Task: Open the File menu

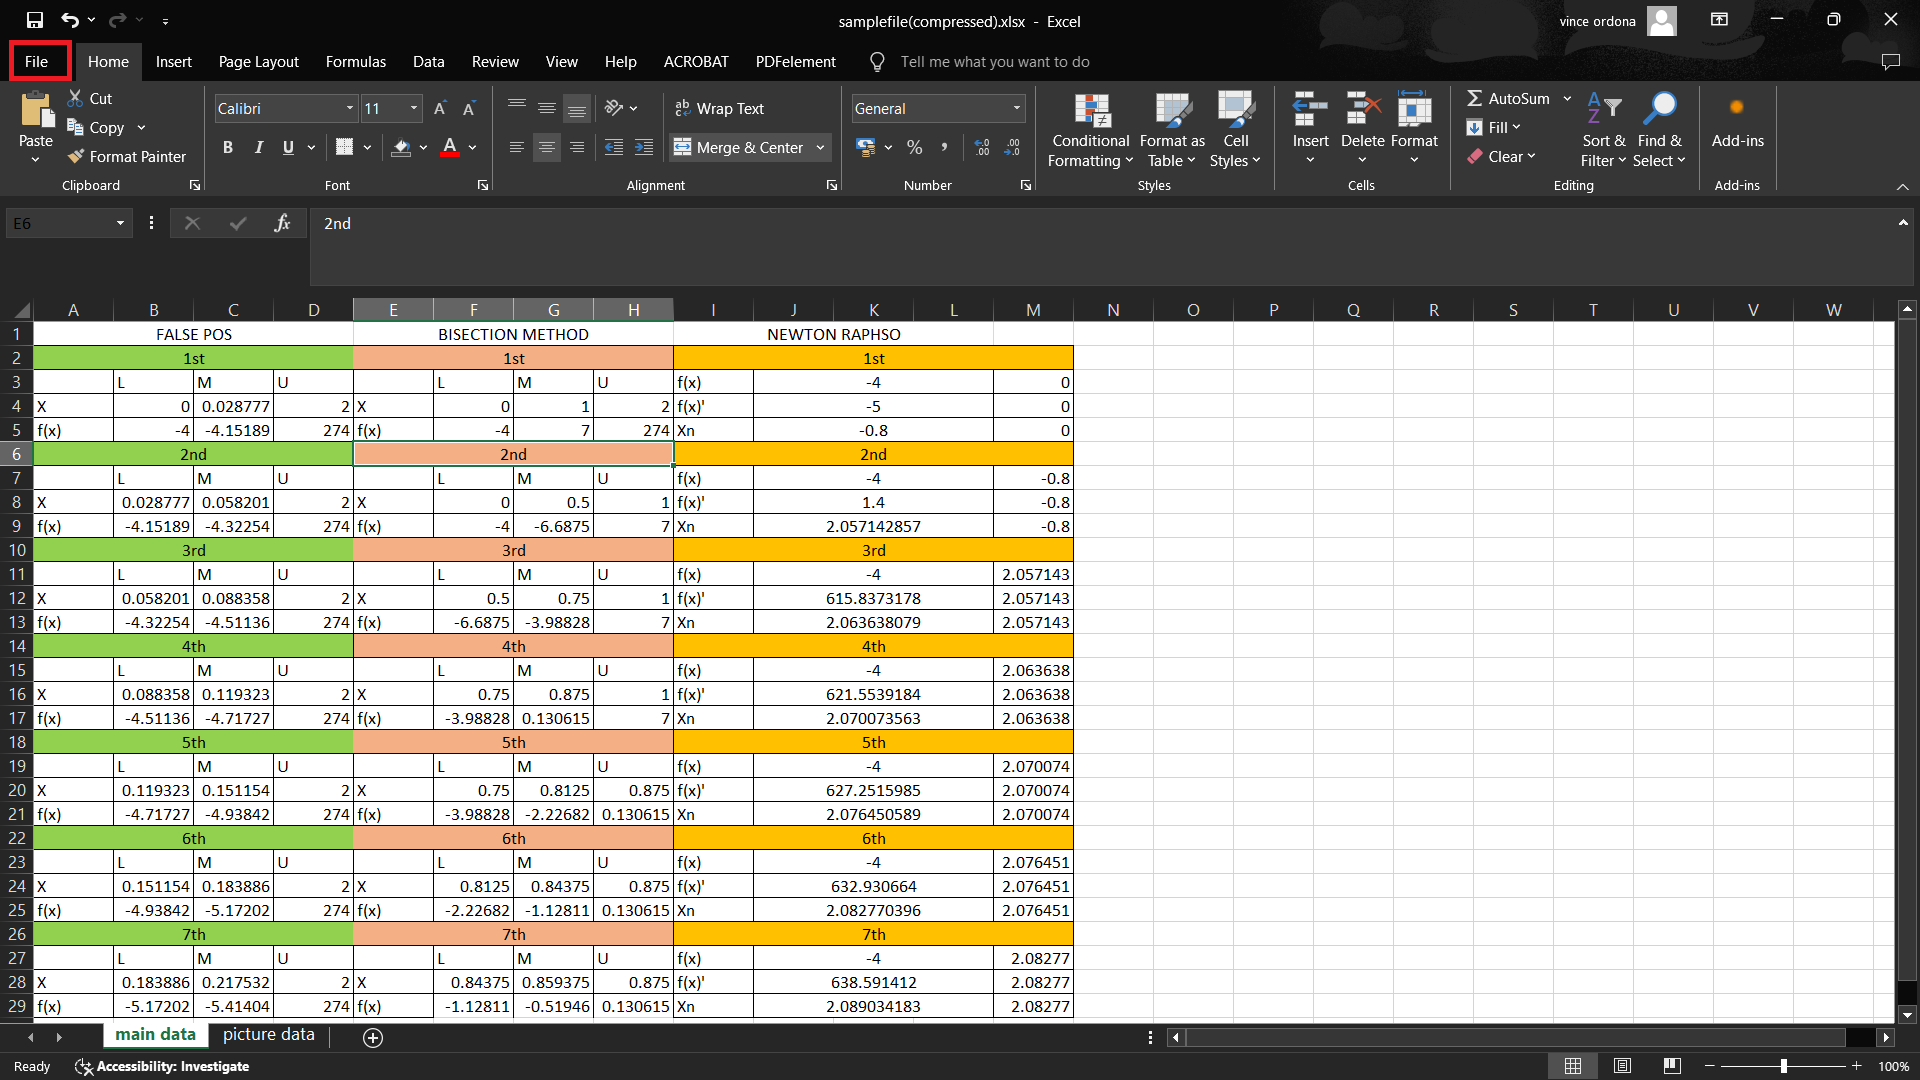Action: [39, 61]
